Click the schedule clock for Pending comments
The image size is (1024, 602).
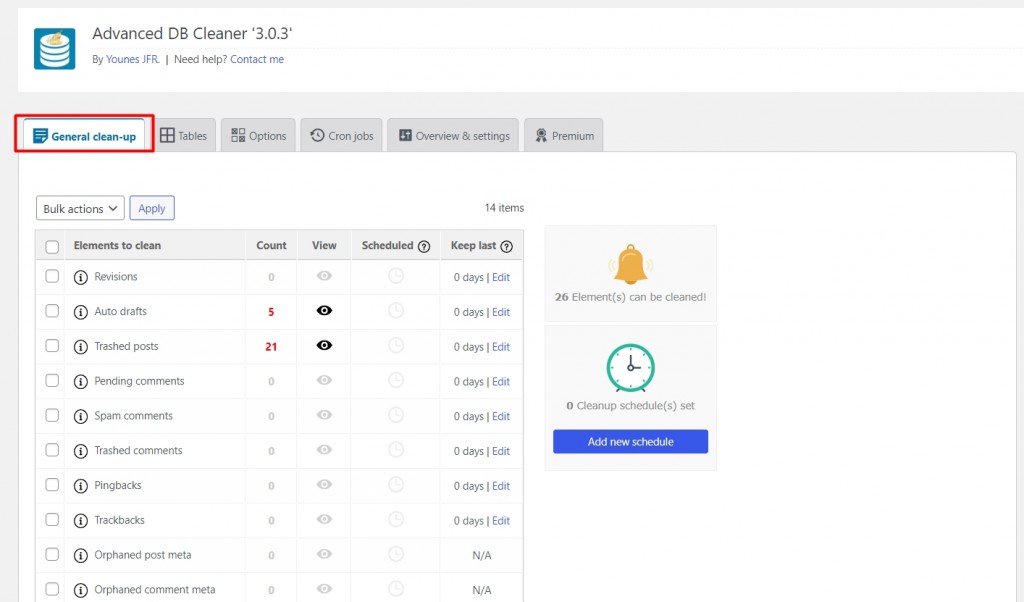click(x=396, y=380)
